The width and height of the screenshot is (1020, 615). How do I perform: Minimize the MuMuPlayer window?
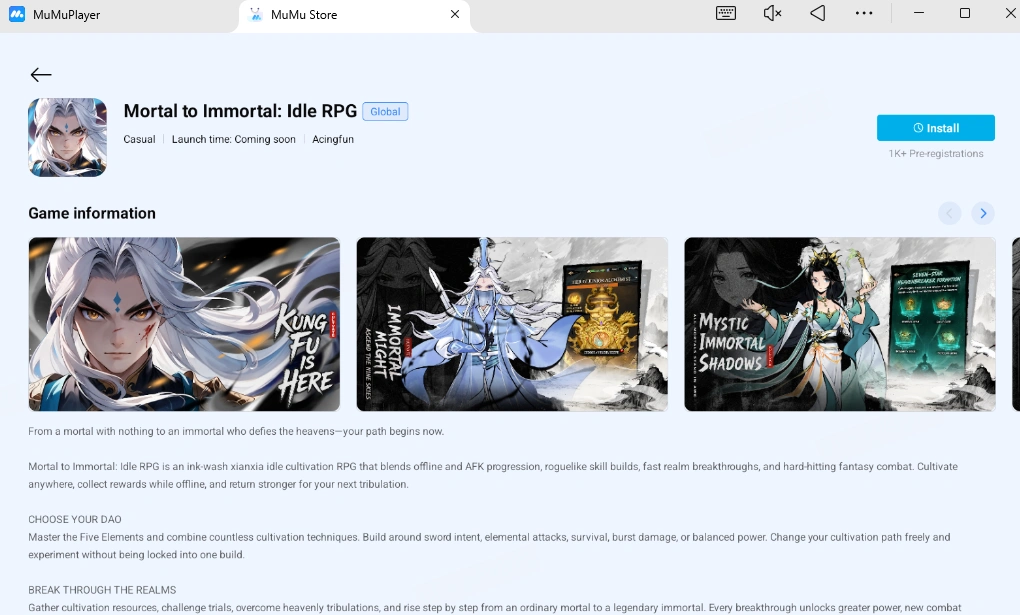point(919,13)
